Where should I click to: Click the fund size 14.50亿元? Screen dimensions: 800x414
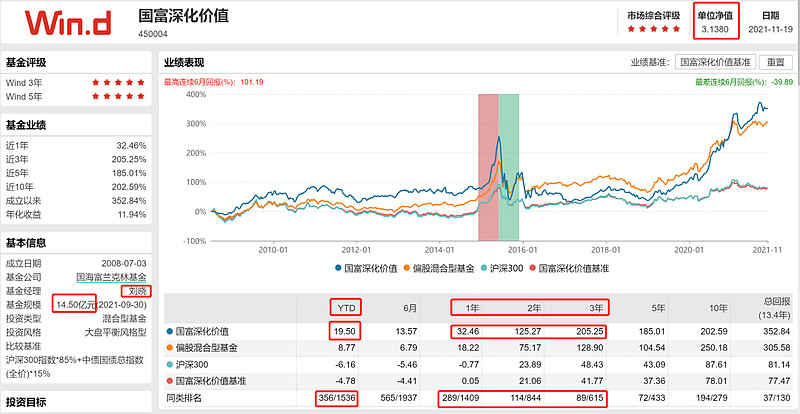[x=78, y=305]
